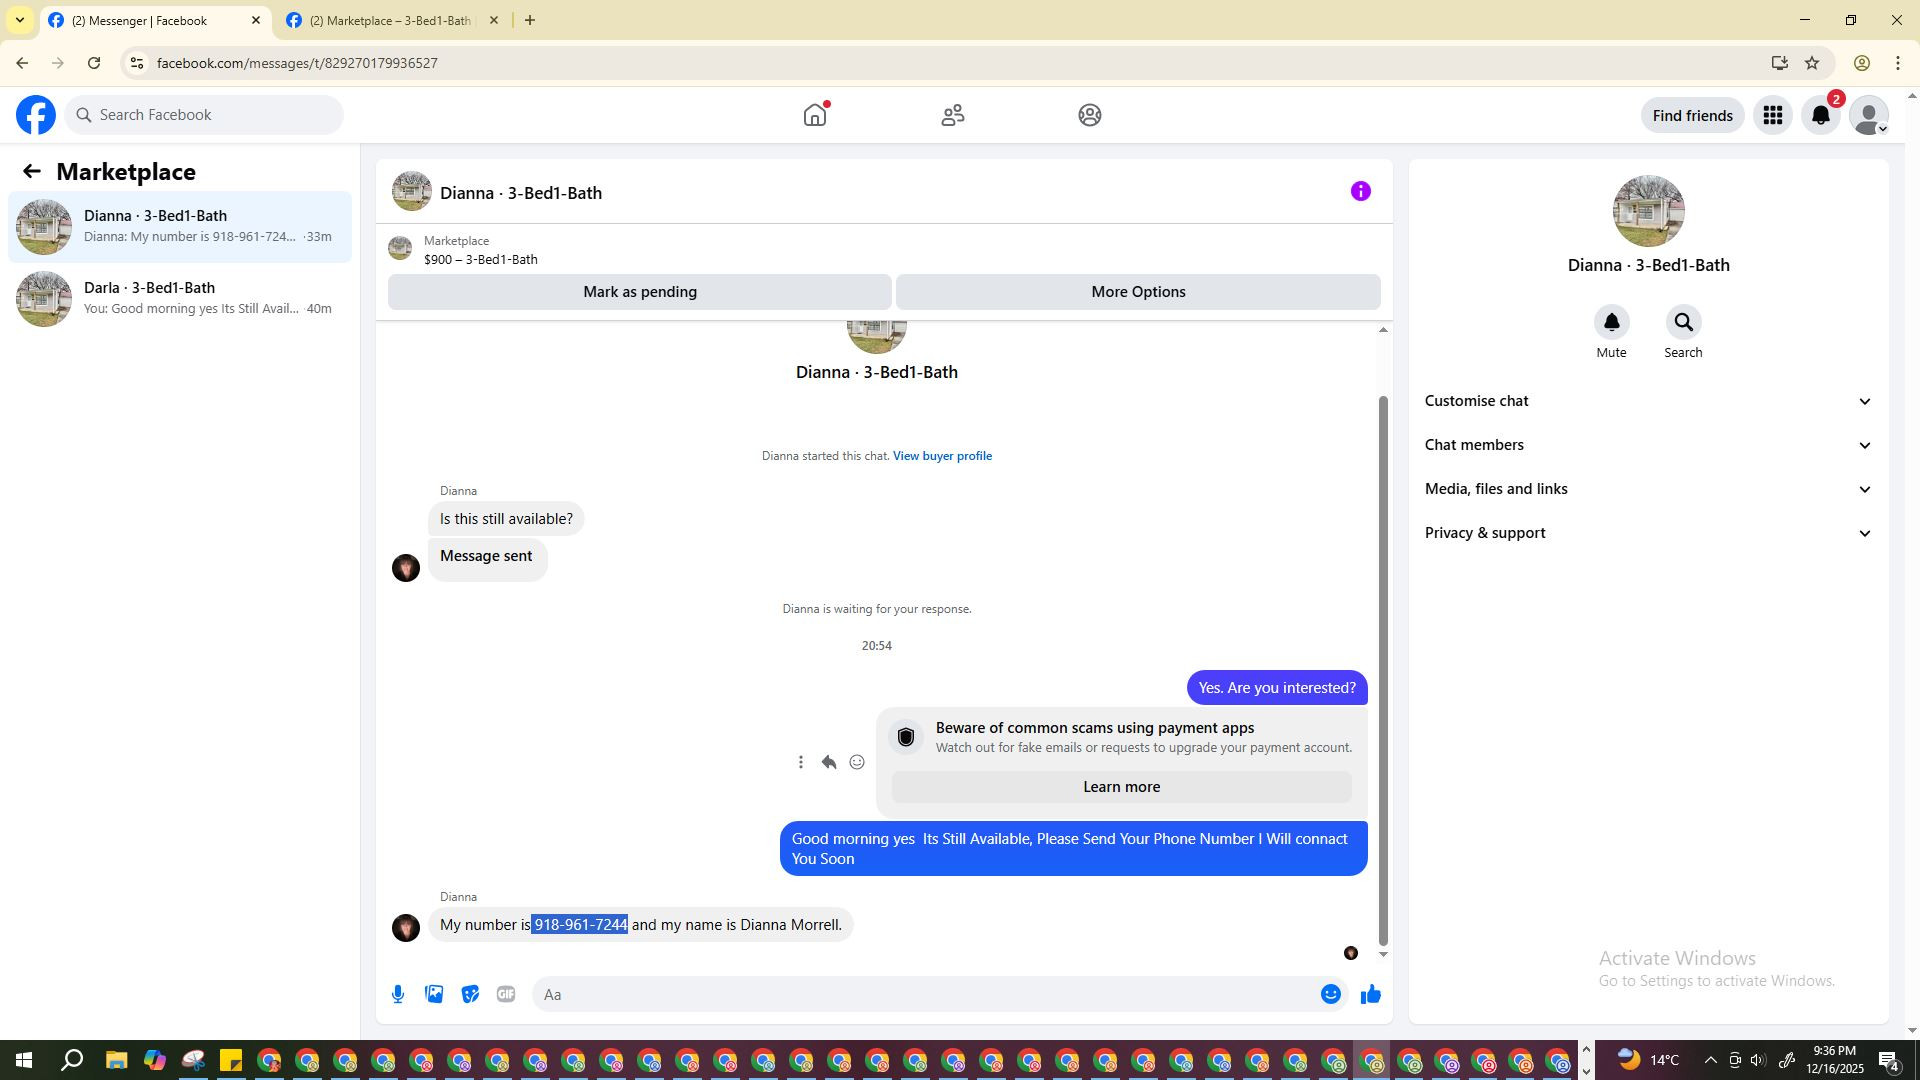Send a thumbs-up like

pyautogui.click(x=1370, y=994)
